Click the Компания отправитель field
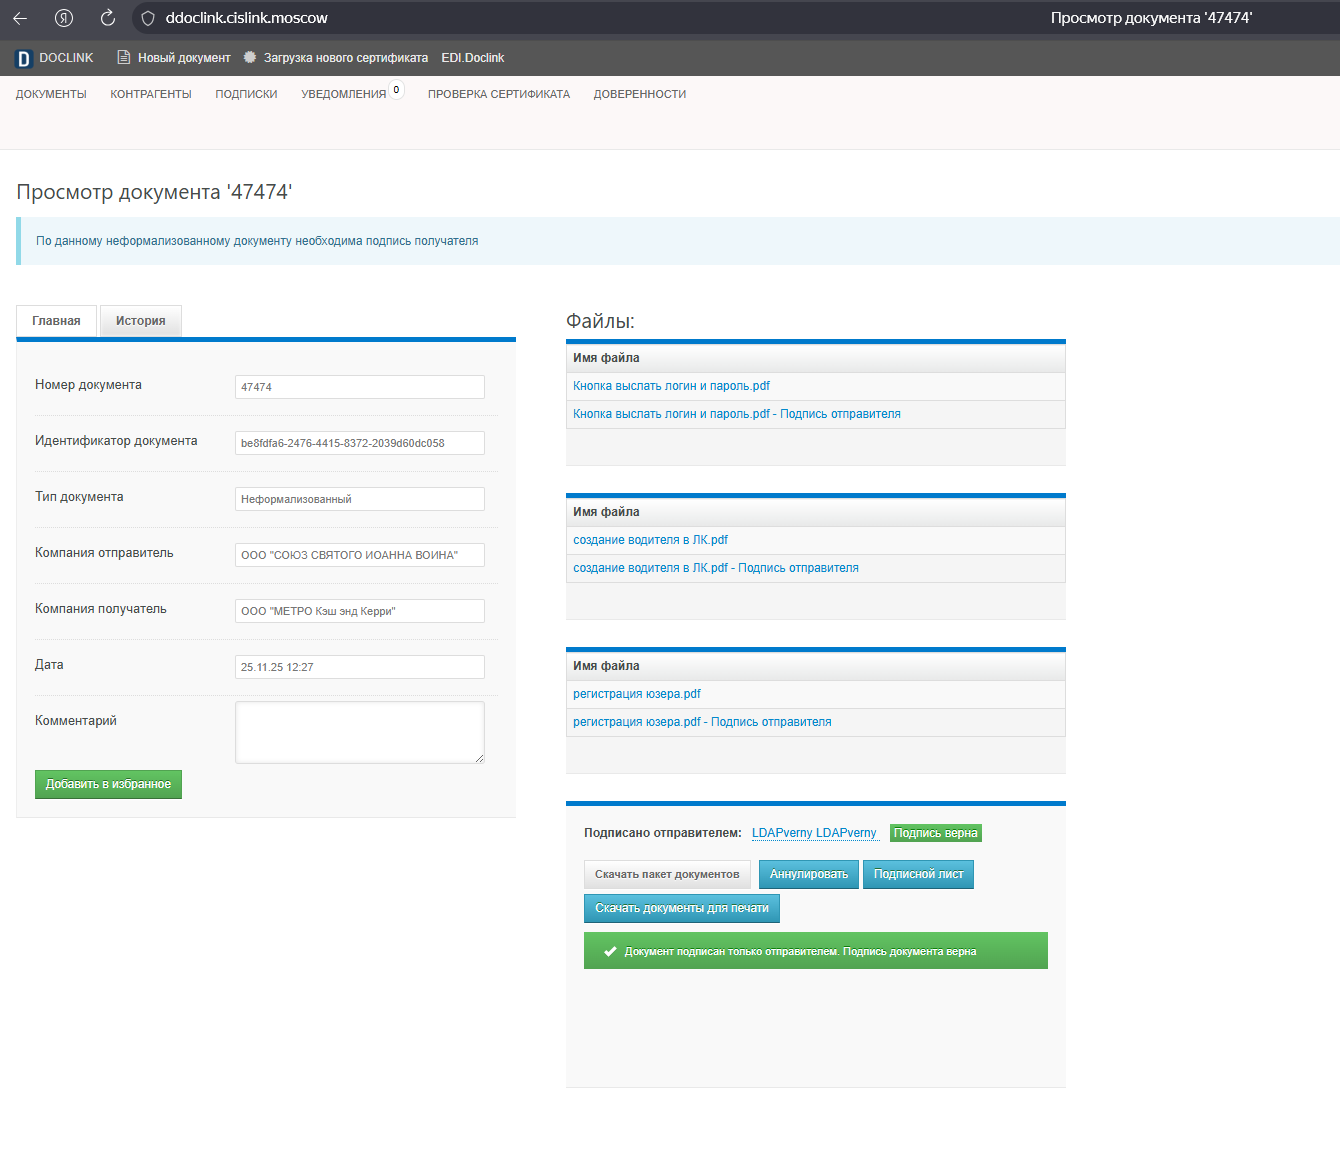 click(360, 555)
